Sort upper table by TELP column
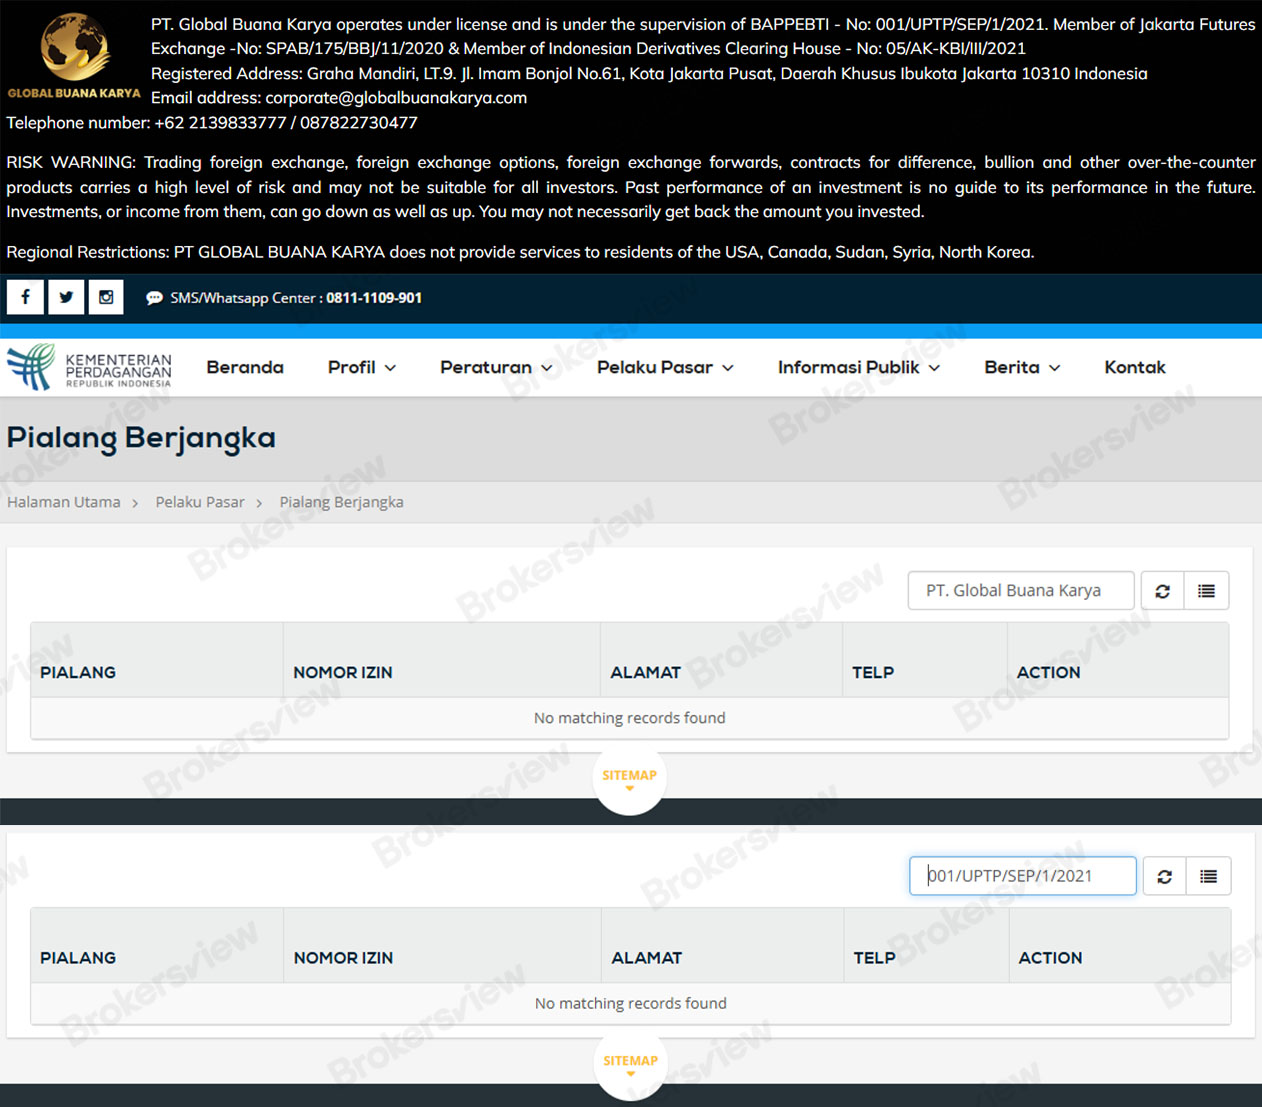The image size is (1262, 1107). coord(925,660)
